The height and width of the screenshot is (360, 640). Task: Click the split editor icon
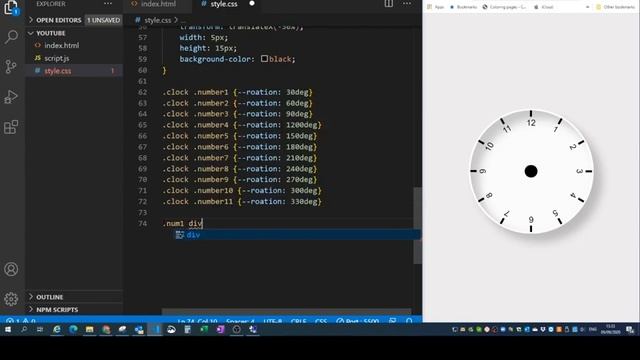(389, 4)
